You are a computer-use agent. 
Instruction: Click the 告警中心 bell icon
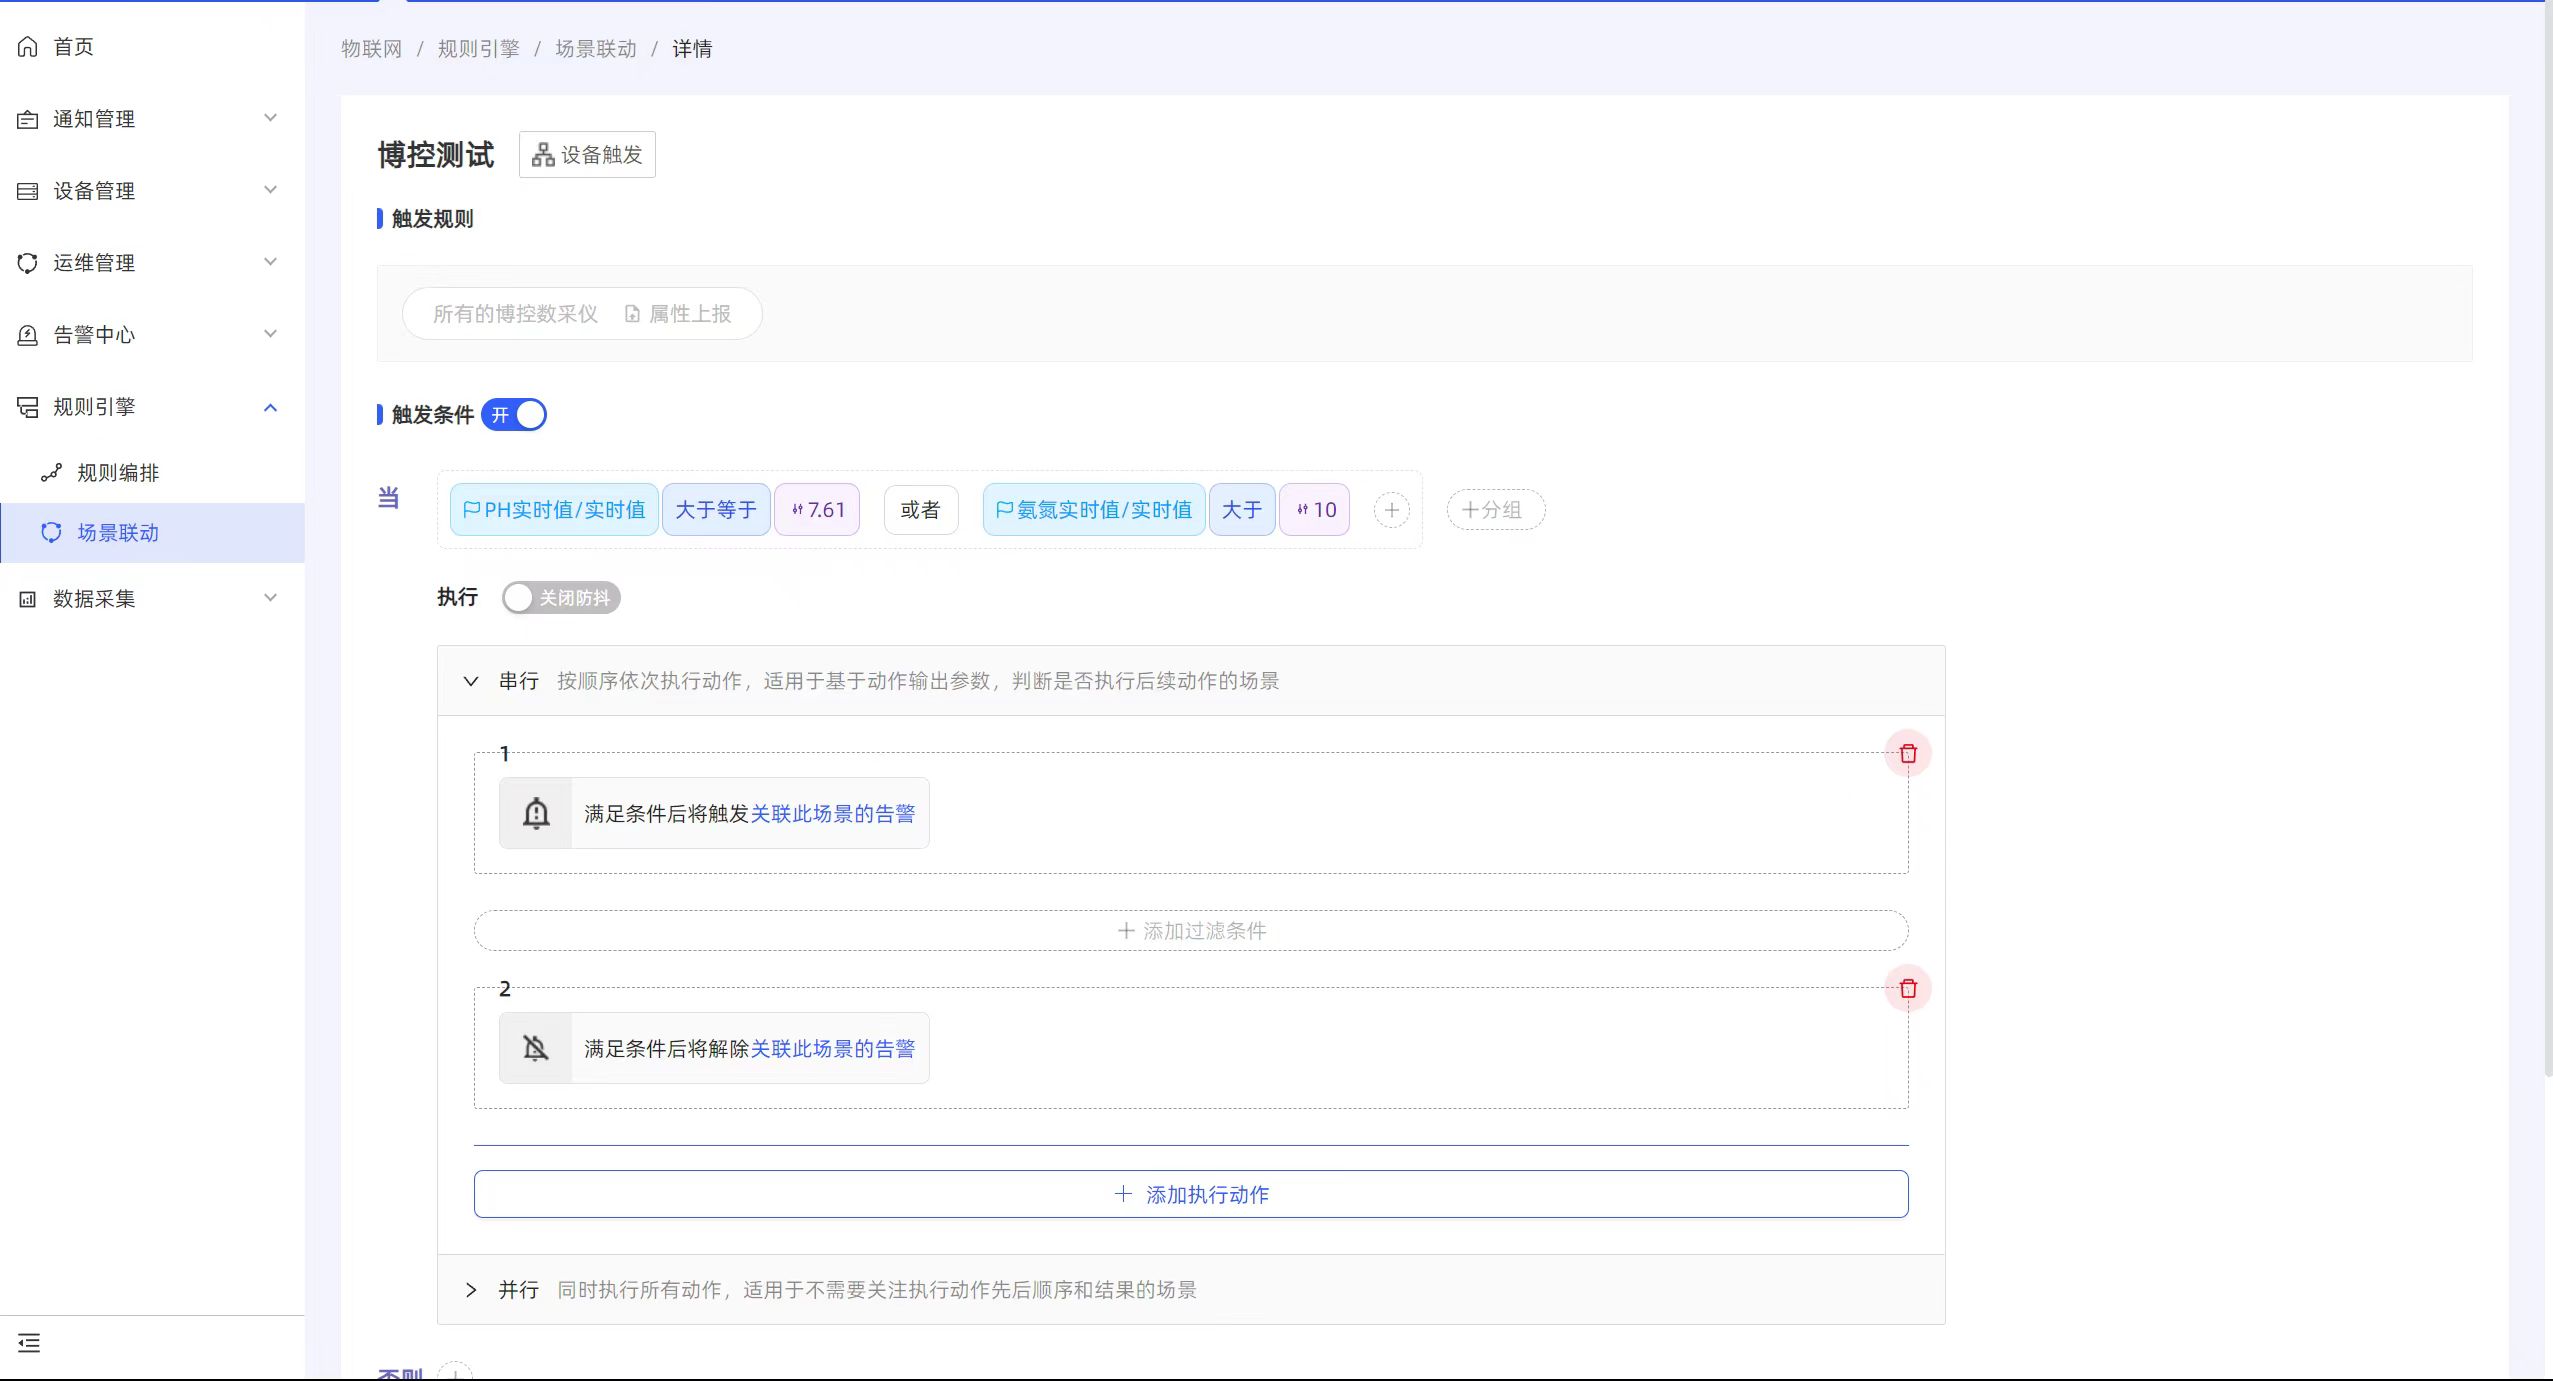(28, 335)
